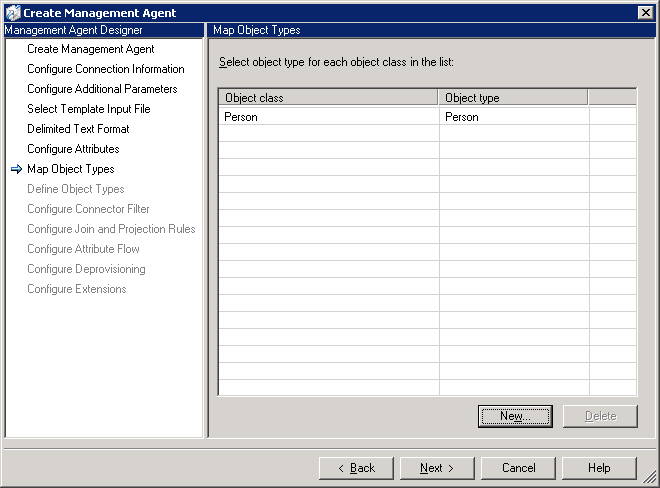Close the Create Management Agent dialog
The image size is (660, 488).
645,13
